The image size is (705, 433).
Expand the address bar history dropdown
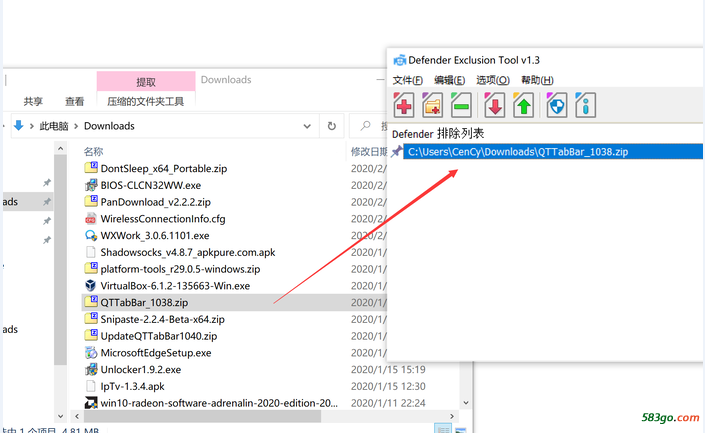pos(307,126)
